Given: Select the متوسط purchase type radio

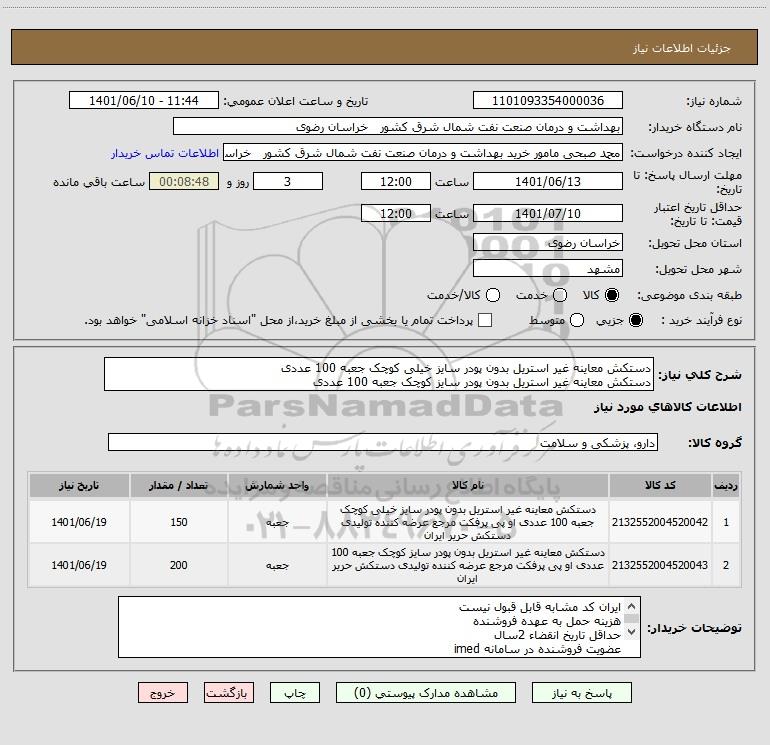Looking at the screenshot, I should pyautogui.click(x=577, y=320).
